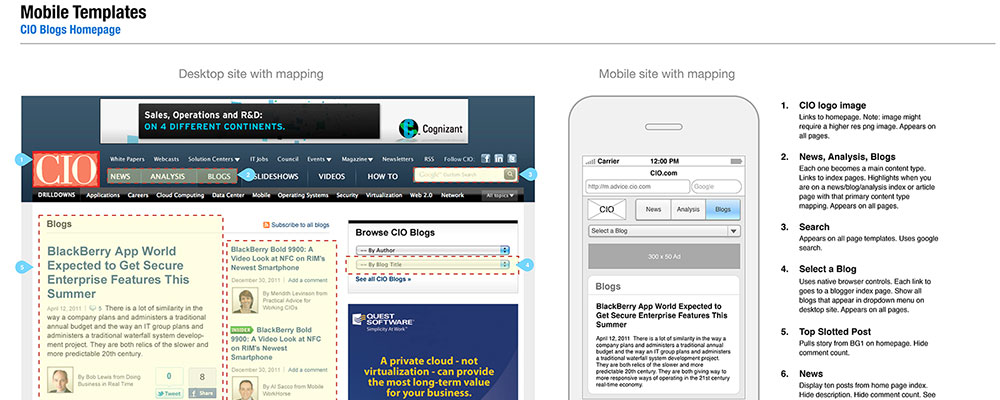Click the mobile Google search field
The width and height of the screenshot is (1000, 400).
716,187
